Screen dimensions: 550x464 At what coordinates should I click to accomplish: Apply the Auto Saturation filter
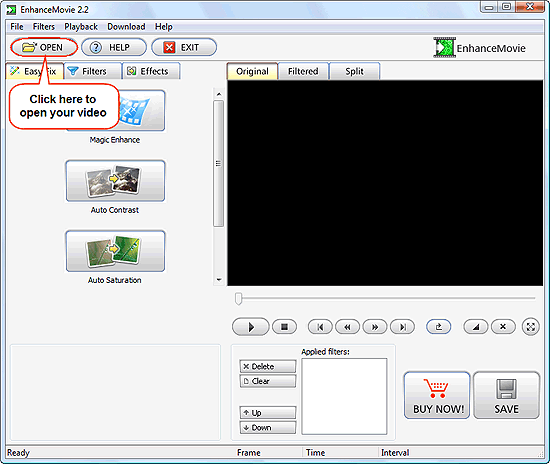(x=115, y=251)
